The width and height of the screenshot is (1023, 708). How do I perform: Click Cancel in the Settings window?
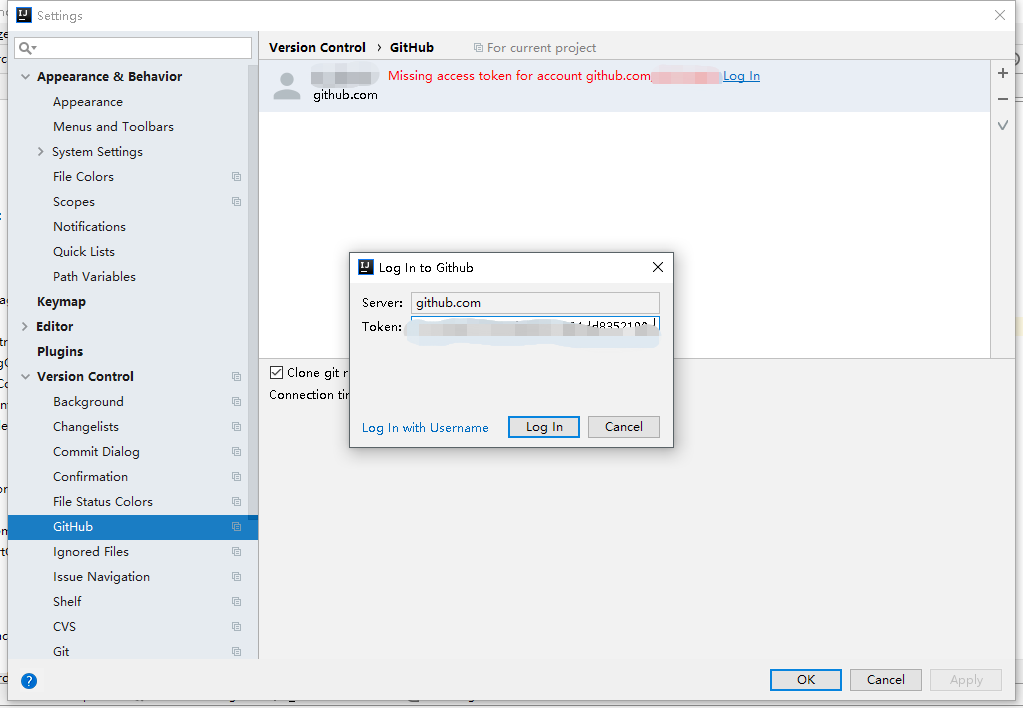click(x=885, y=679)
